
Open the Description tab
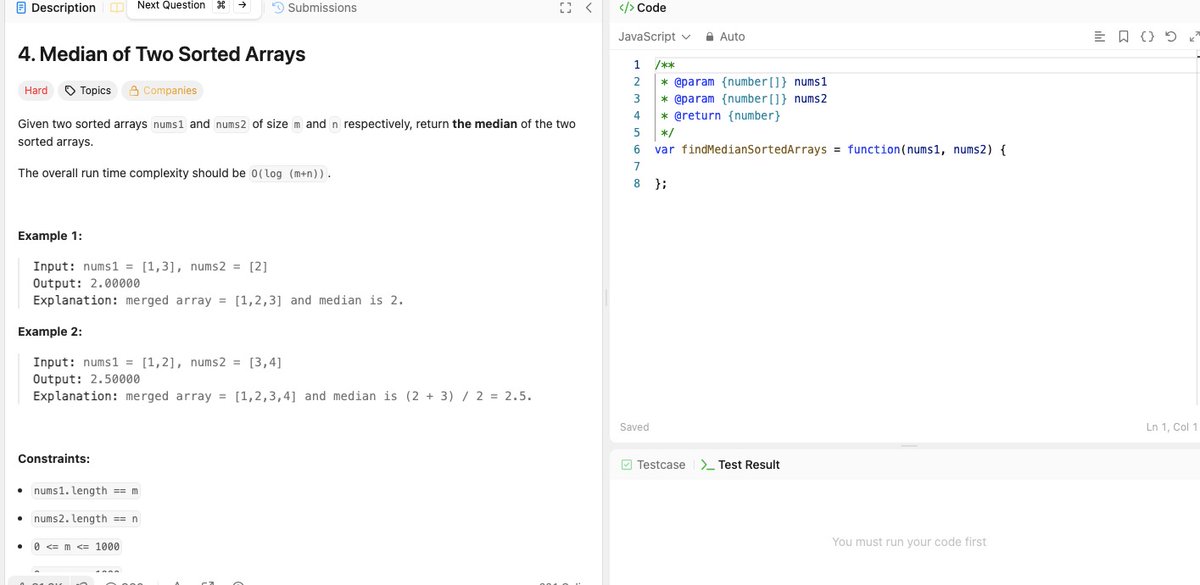[56, 8]
